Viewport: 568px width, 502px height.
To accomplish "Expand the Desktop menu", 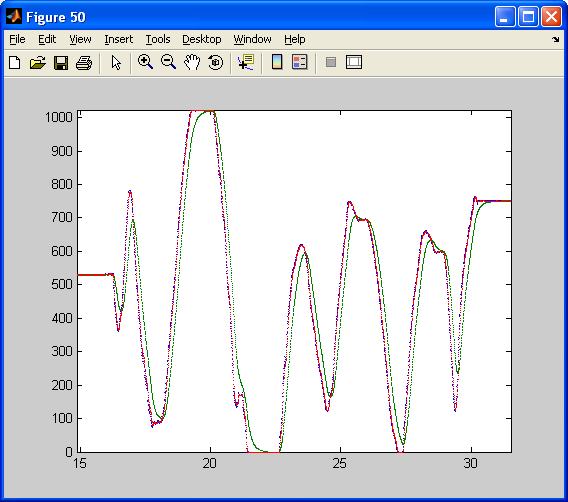I will point(201,39).
